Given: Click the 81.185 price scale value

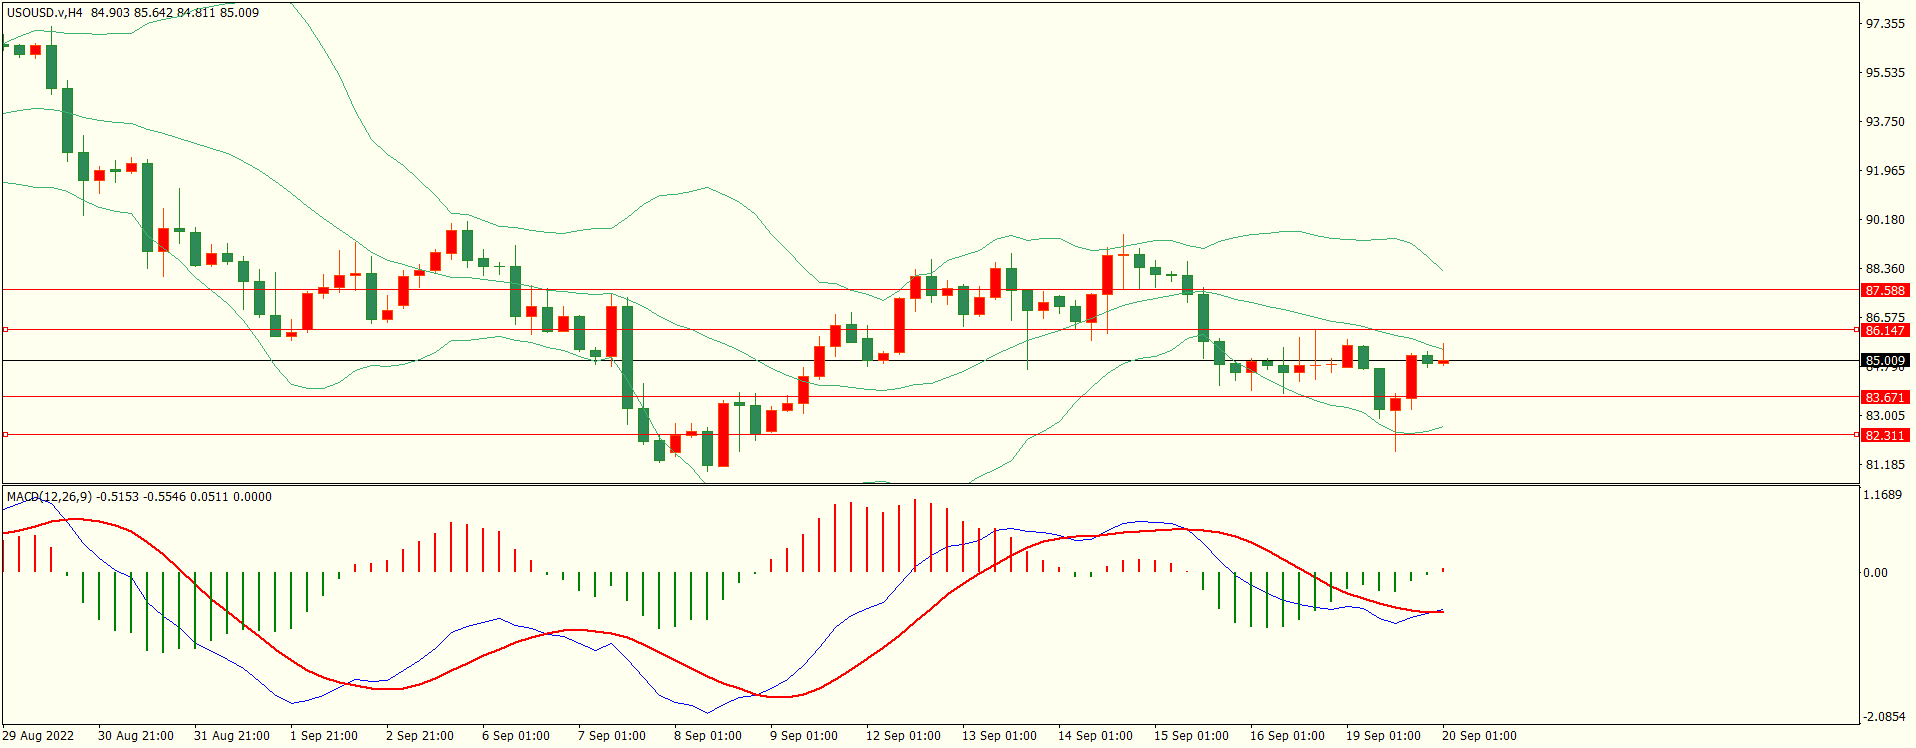Looking at the screenshot, I should click(1885, 464).
